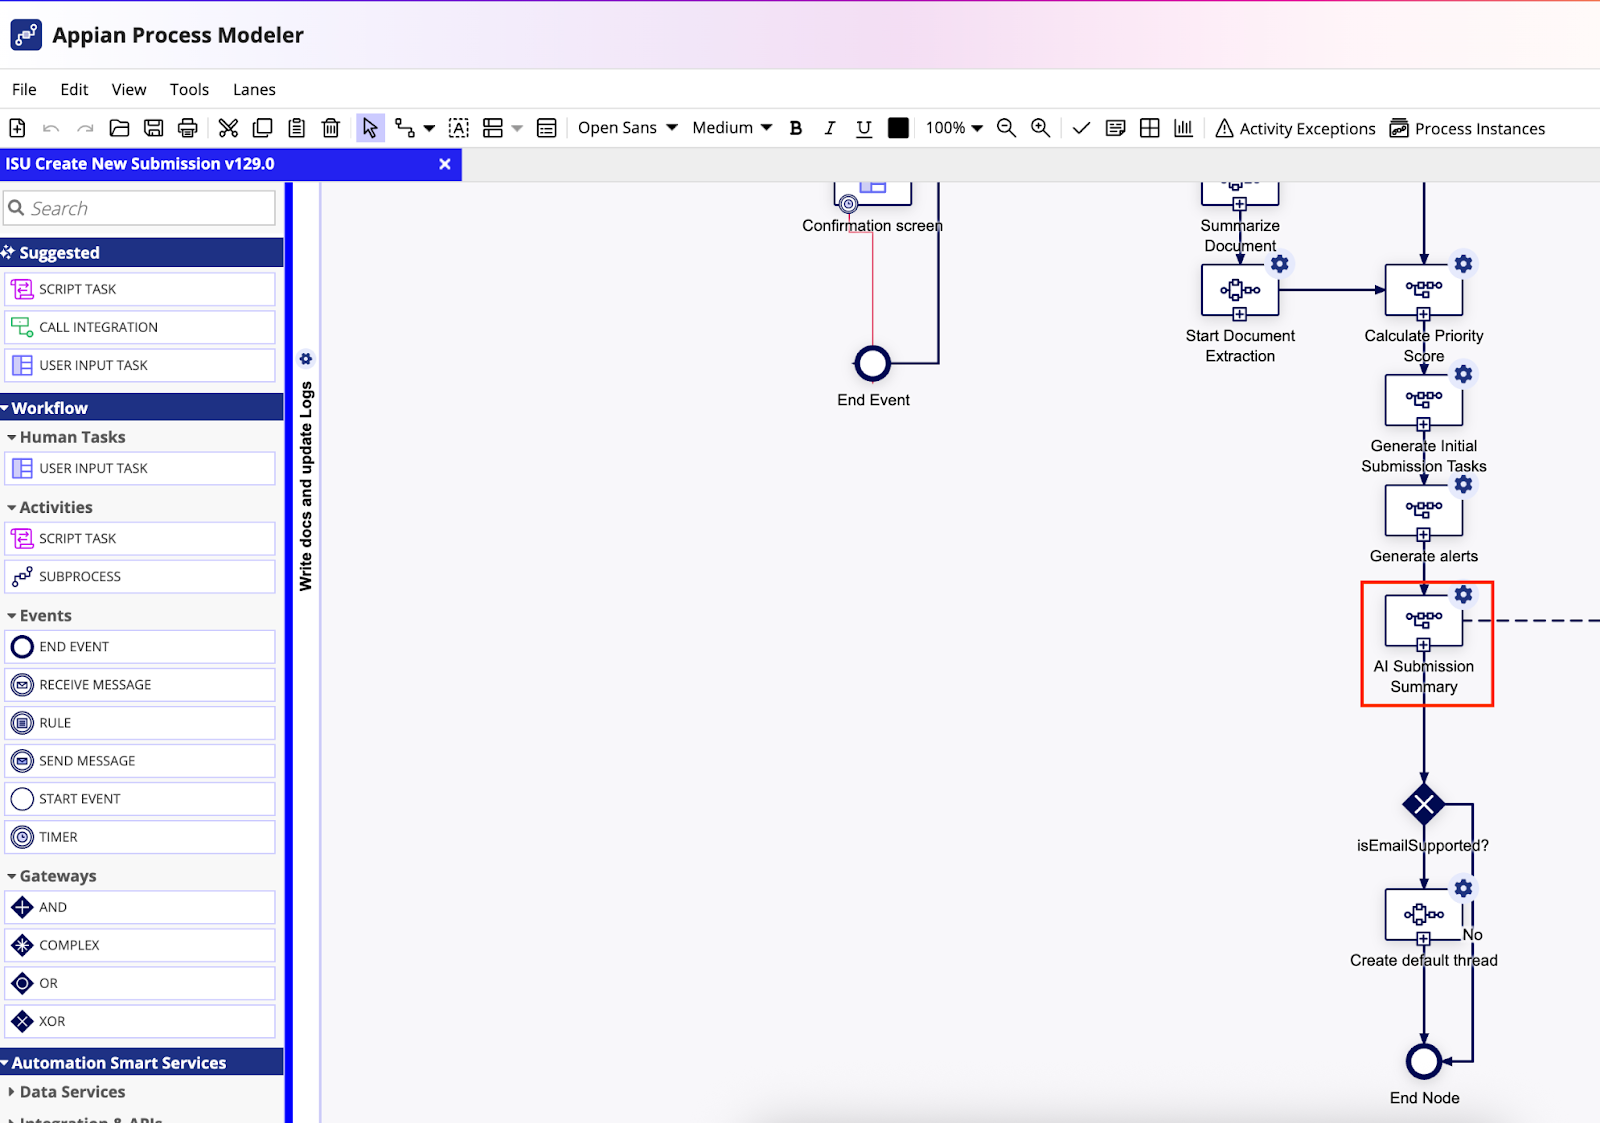Image resolution: width=1600 pixels, height=1123 pixels.
Task: Open the Open Sans font dropdown
Action: click(x=628, y=128)
